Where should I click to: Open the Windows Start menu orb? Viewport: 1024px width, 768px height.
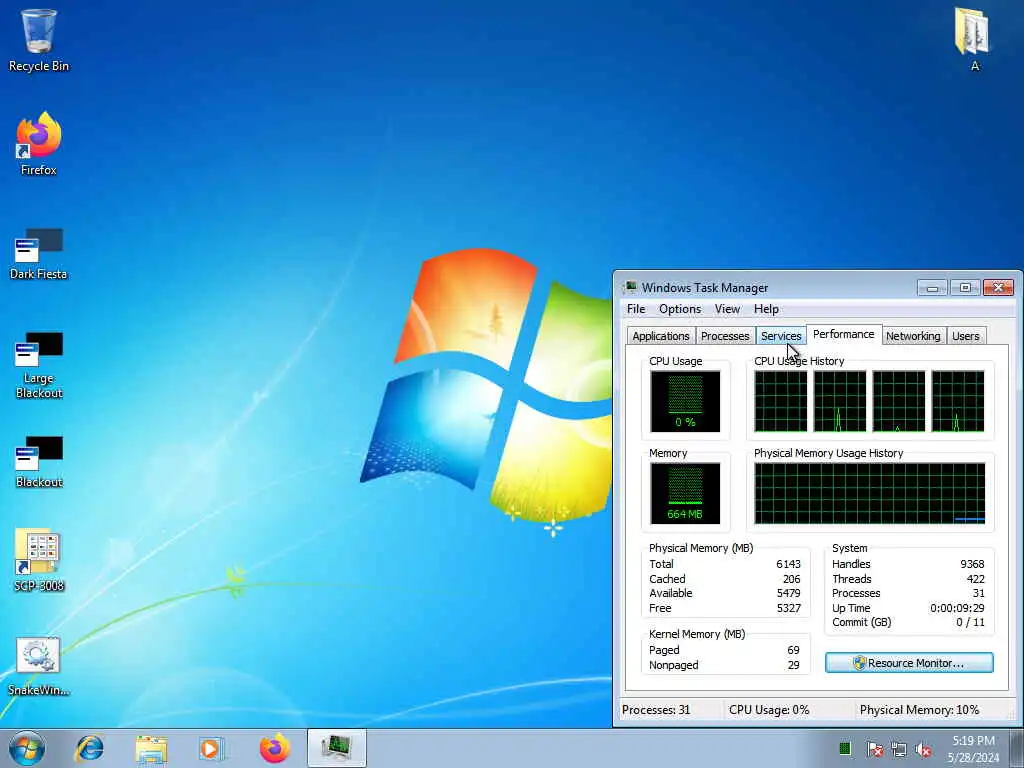(27, 748)
